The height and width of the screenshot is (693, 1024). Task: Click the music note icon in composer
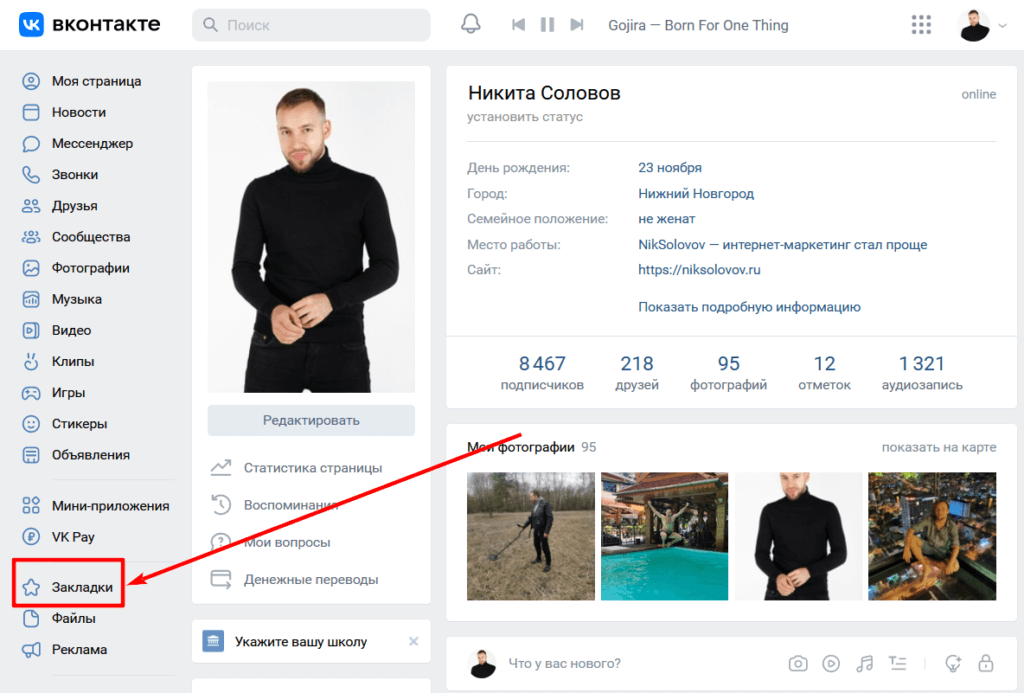pyautogui.click(x=865, y=663)
